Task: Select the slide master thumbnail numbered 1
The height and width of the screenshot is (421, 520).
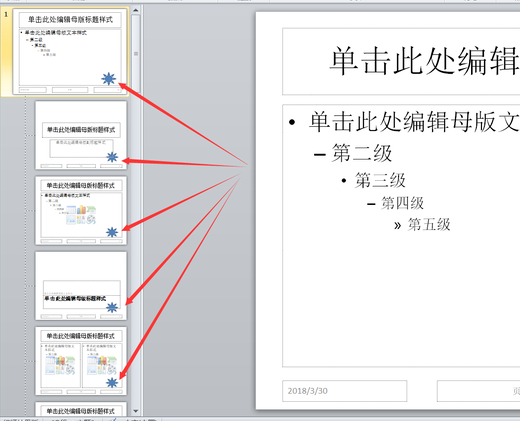Action: (x=70, y=51)
